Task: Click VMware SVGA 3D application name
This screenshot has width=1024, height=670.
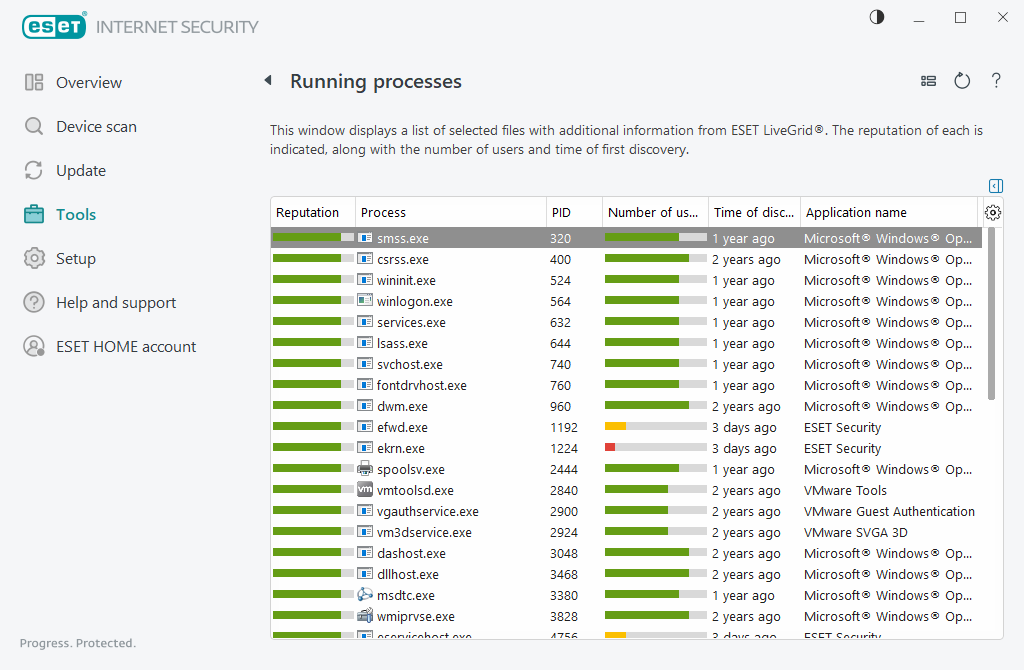Action: [x=856, y=532]
